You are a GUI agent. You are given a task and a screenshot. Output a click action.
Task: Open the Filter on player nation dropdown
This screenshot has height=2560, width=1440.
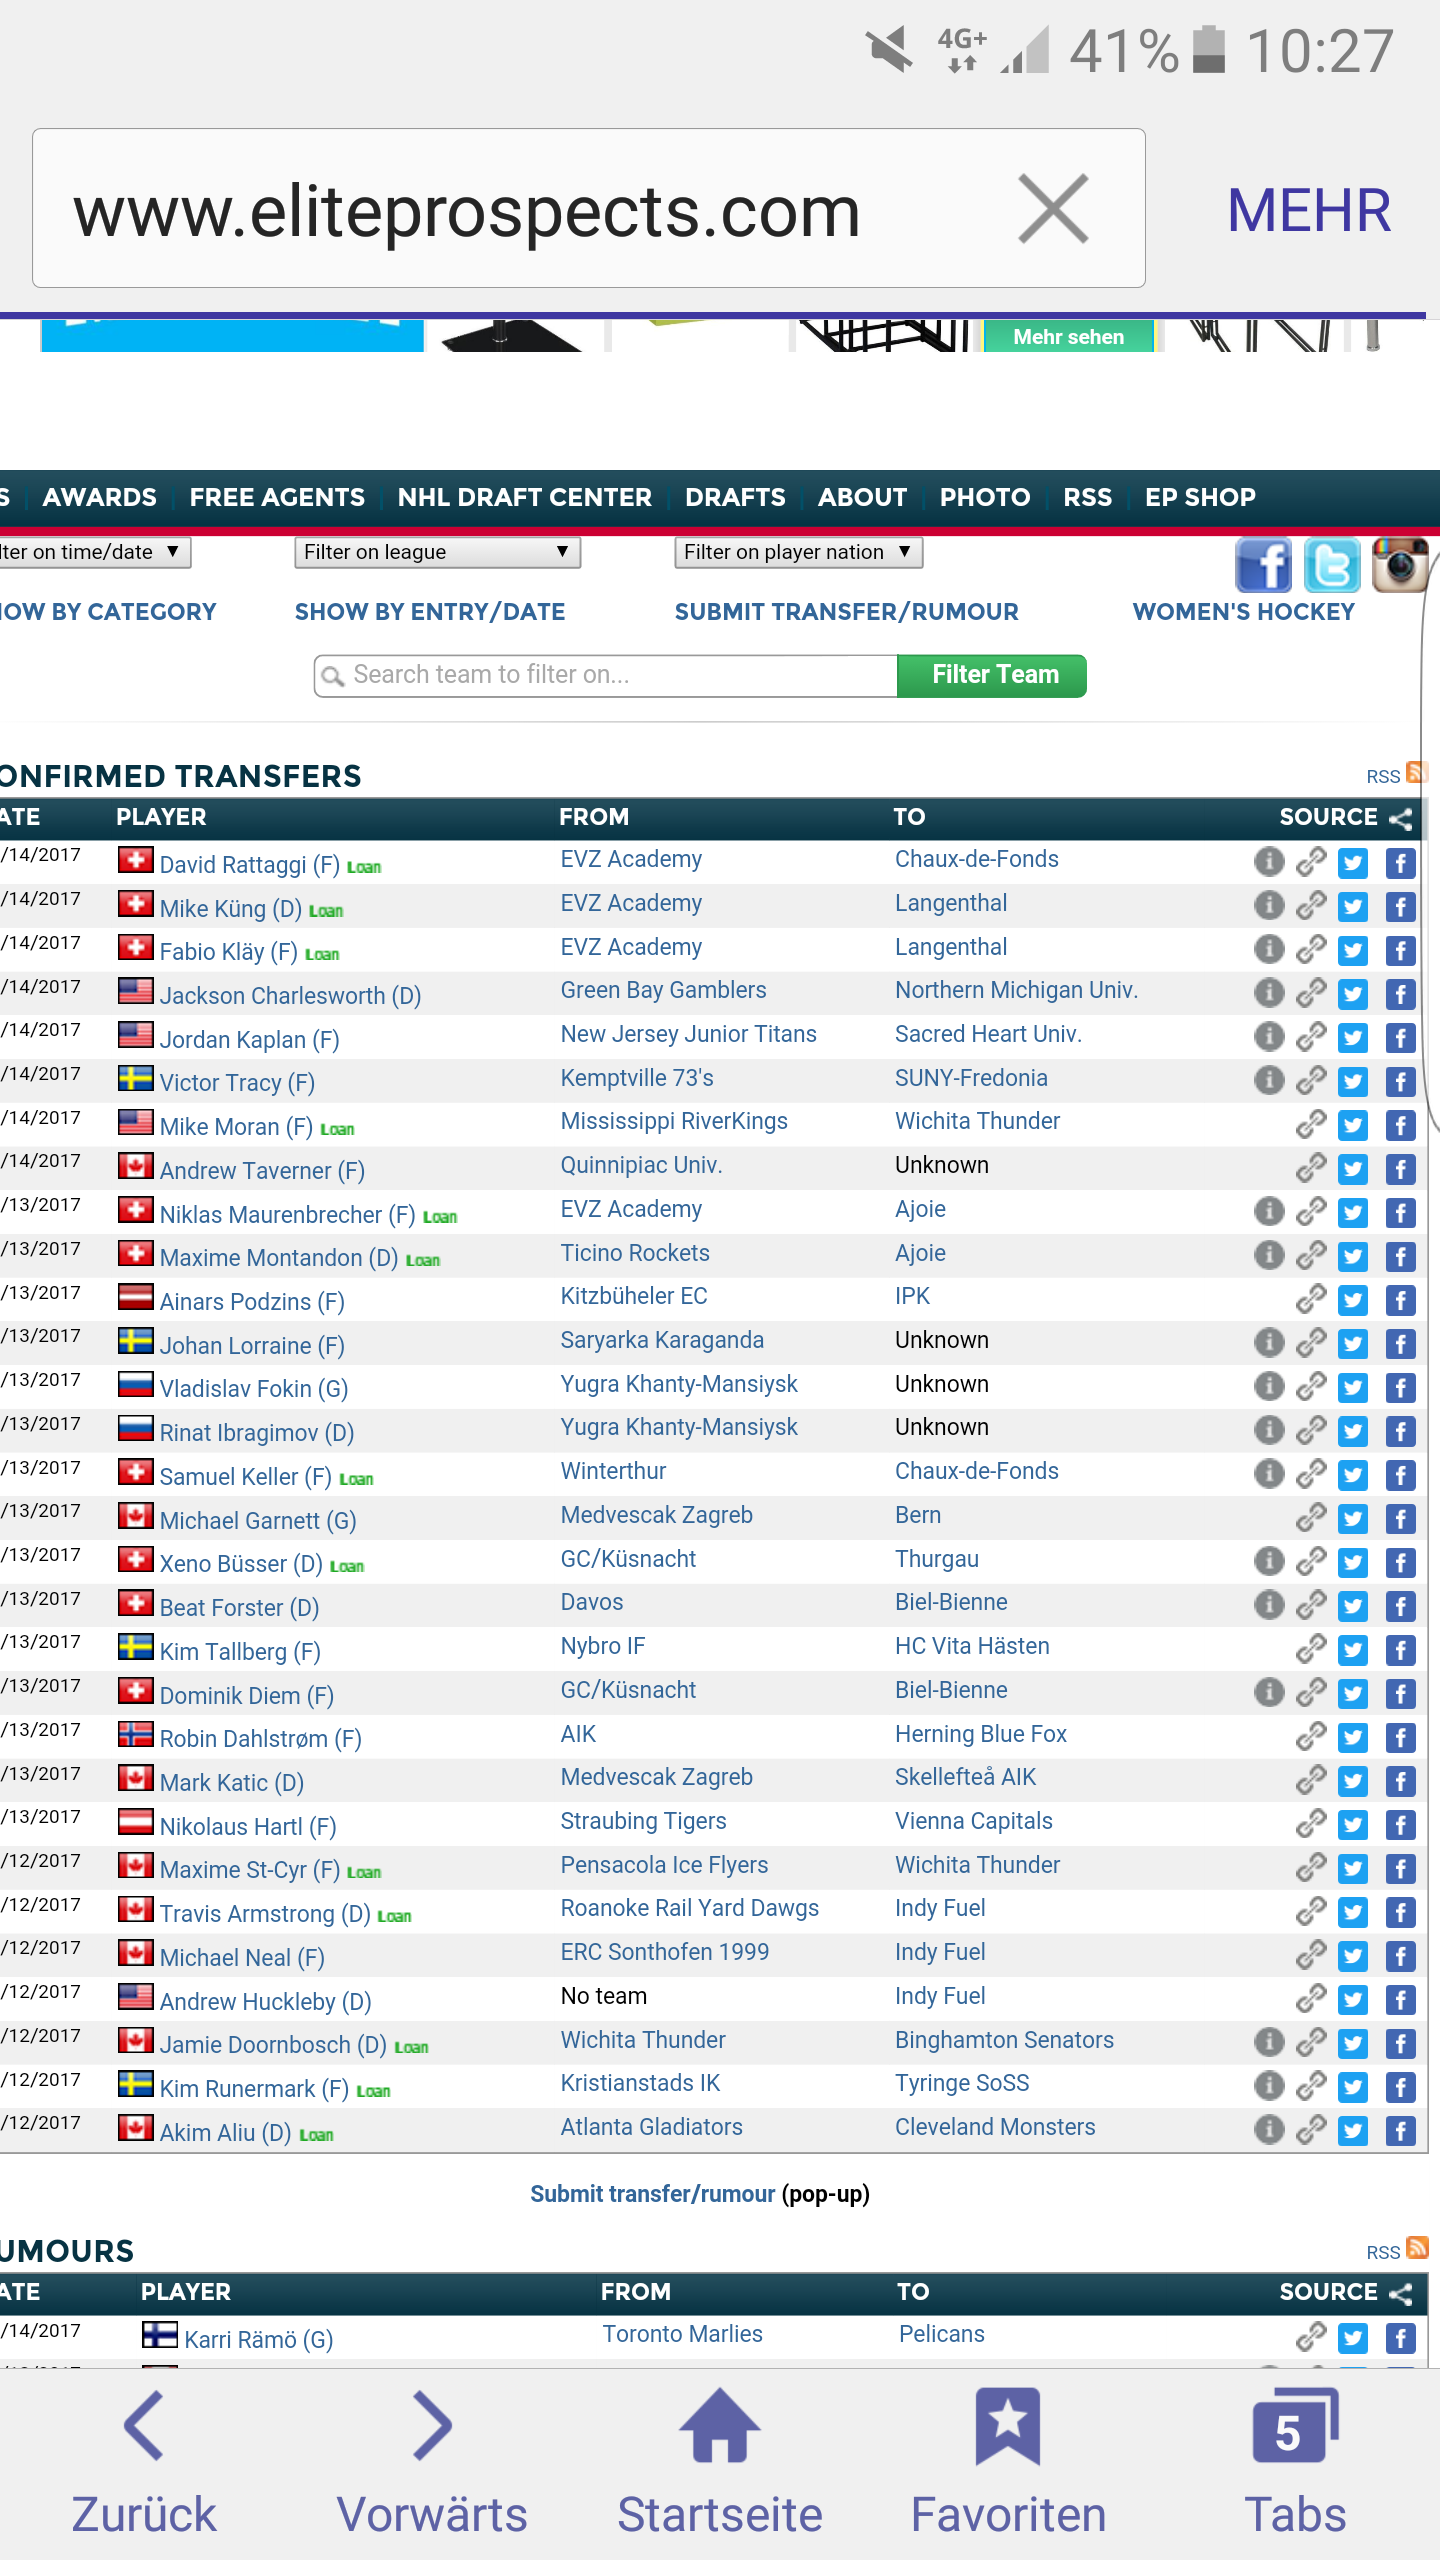click(x=797, y=552)
